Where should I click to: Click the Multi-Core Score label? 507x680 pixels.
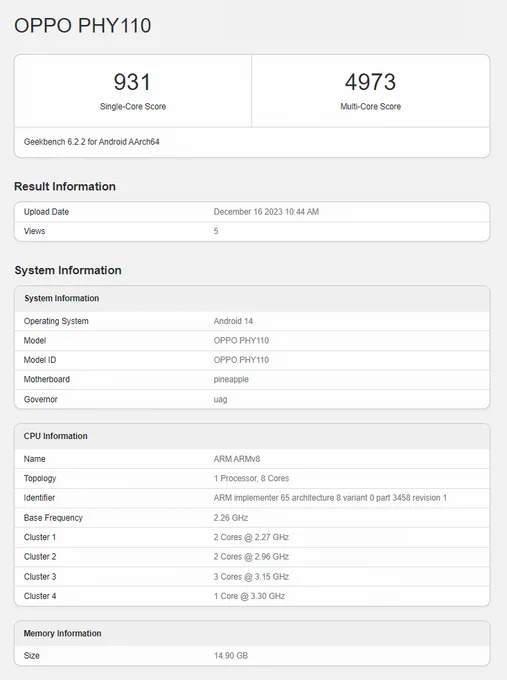(x=370, y=106)
